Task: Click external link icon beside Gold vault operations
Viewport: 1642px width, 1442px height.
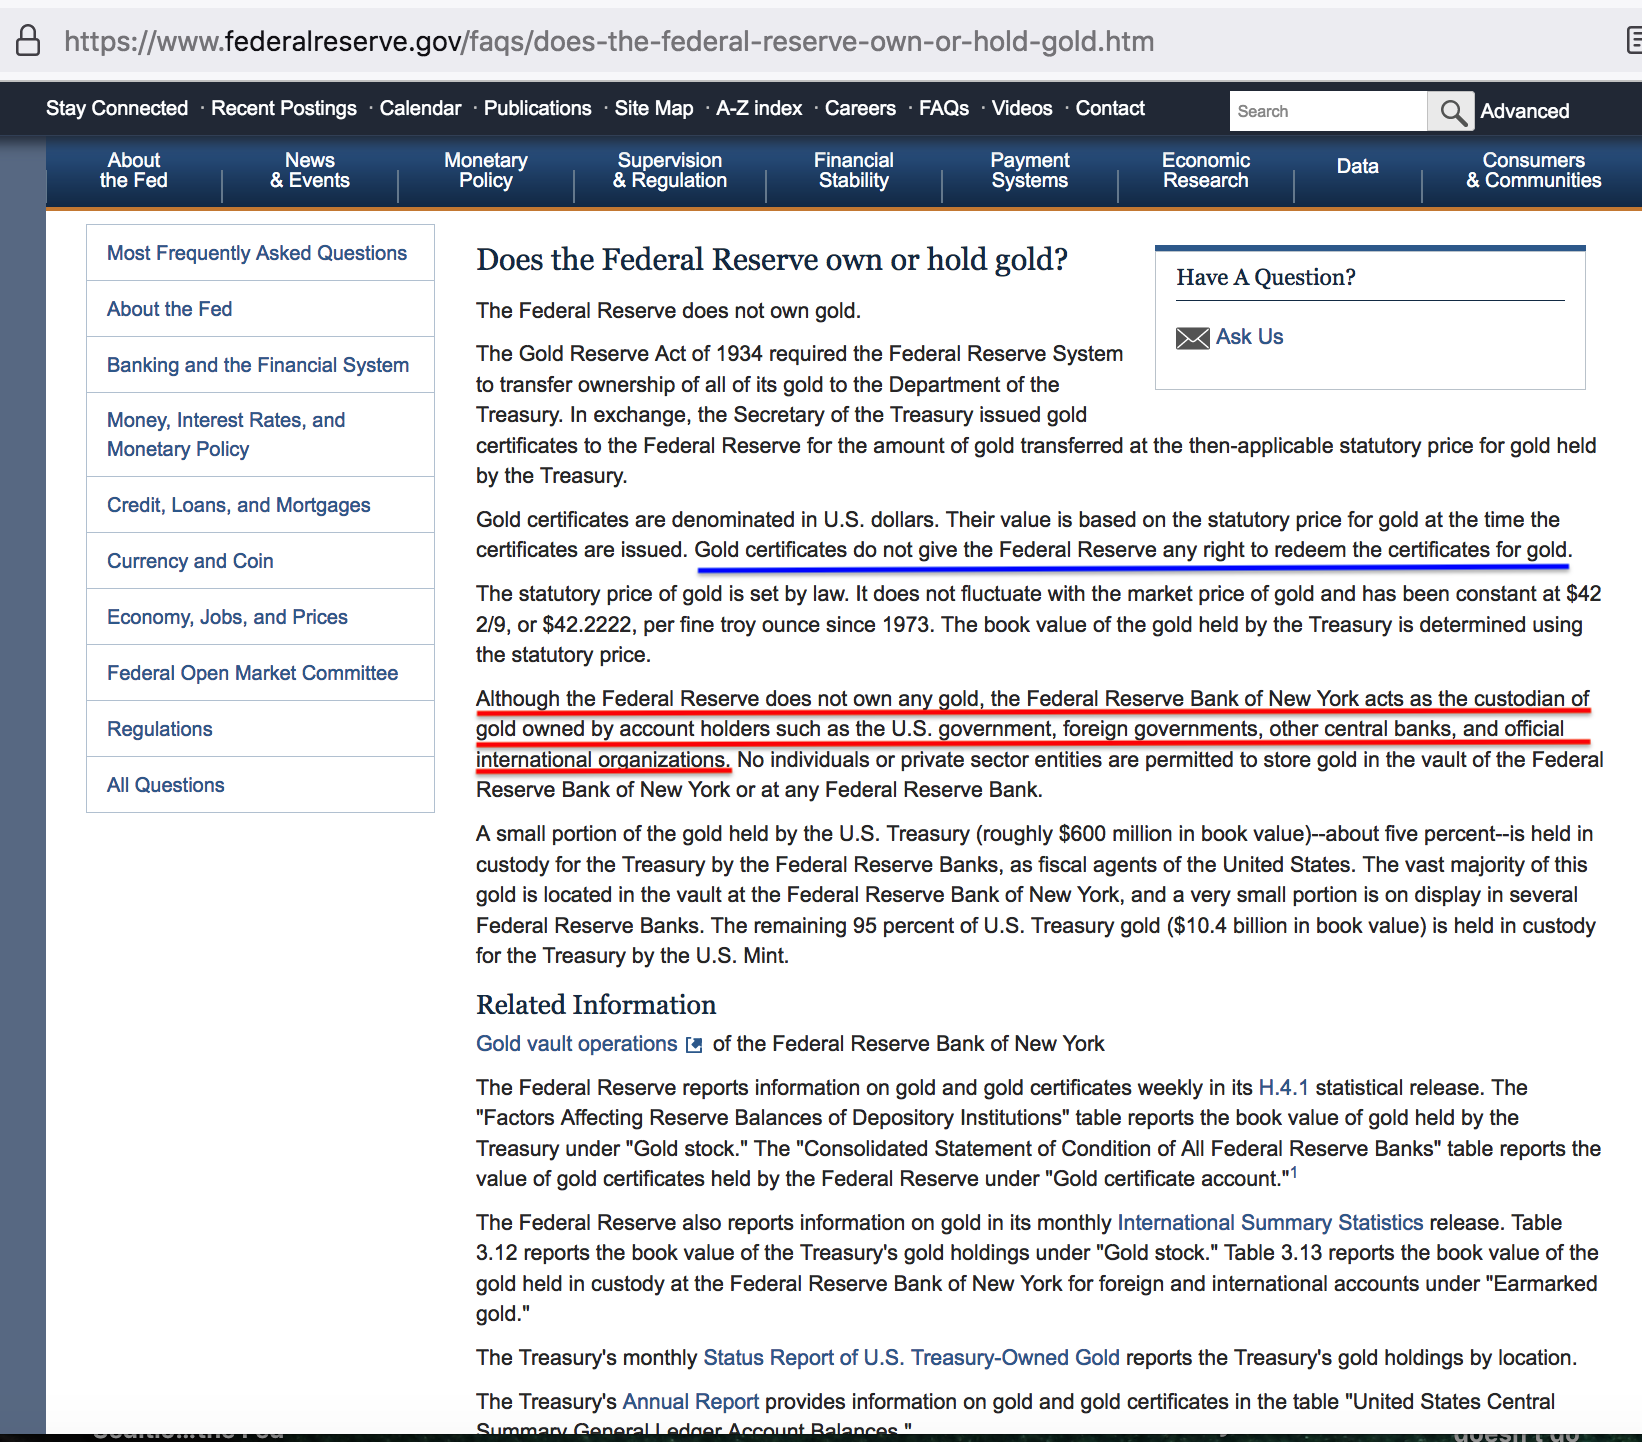Action: point(694,1045)
